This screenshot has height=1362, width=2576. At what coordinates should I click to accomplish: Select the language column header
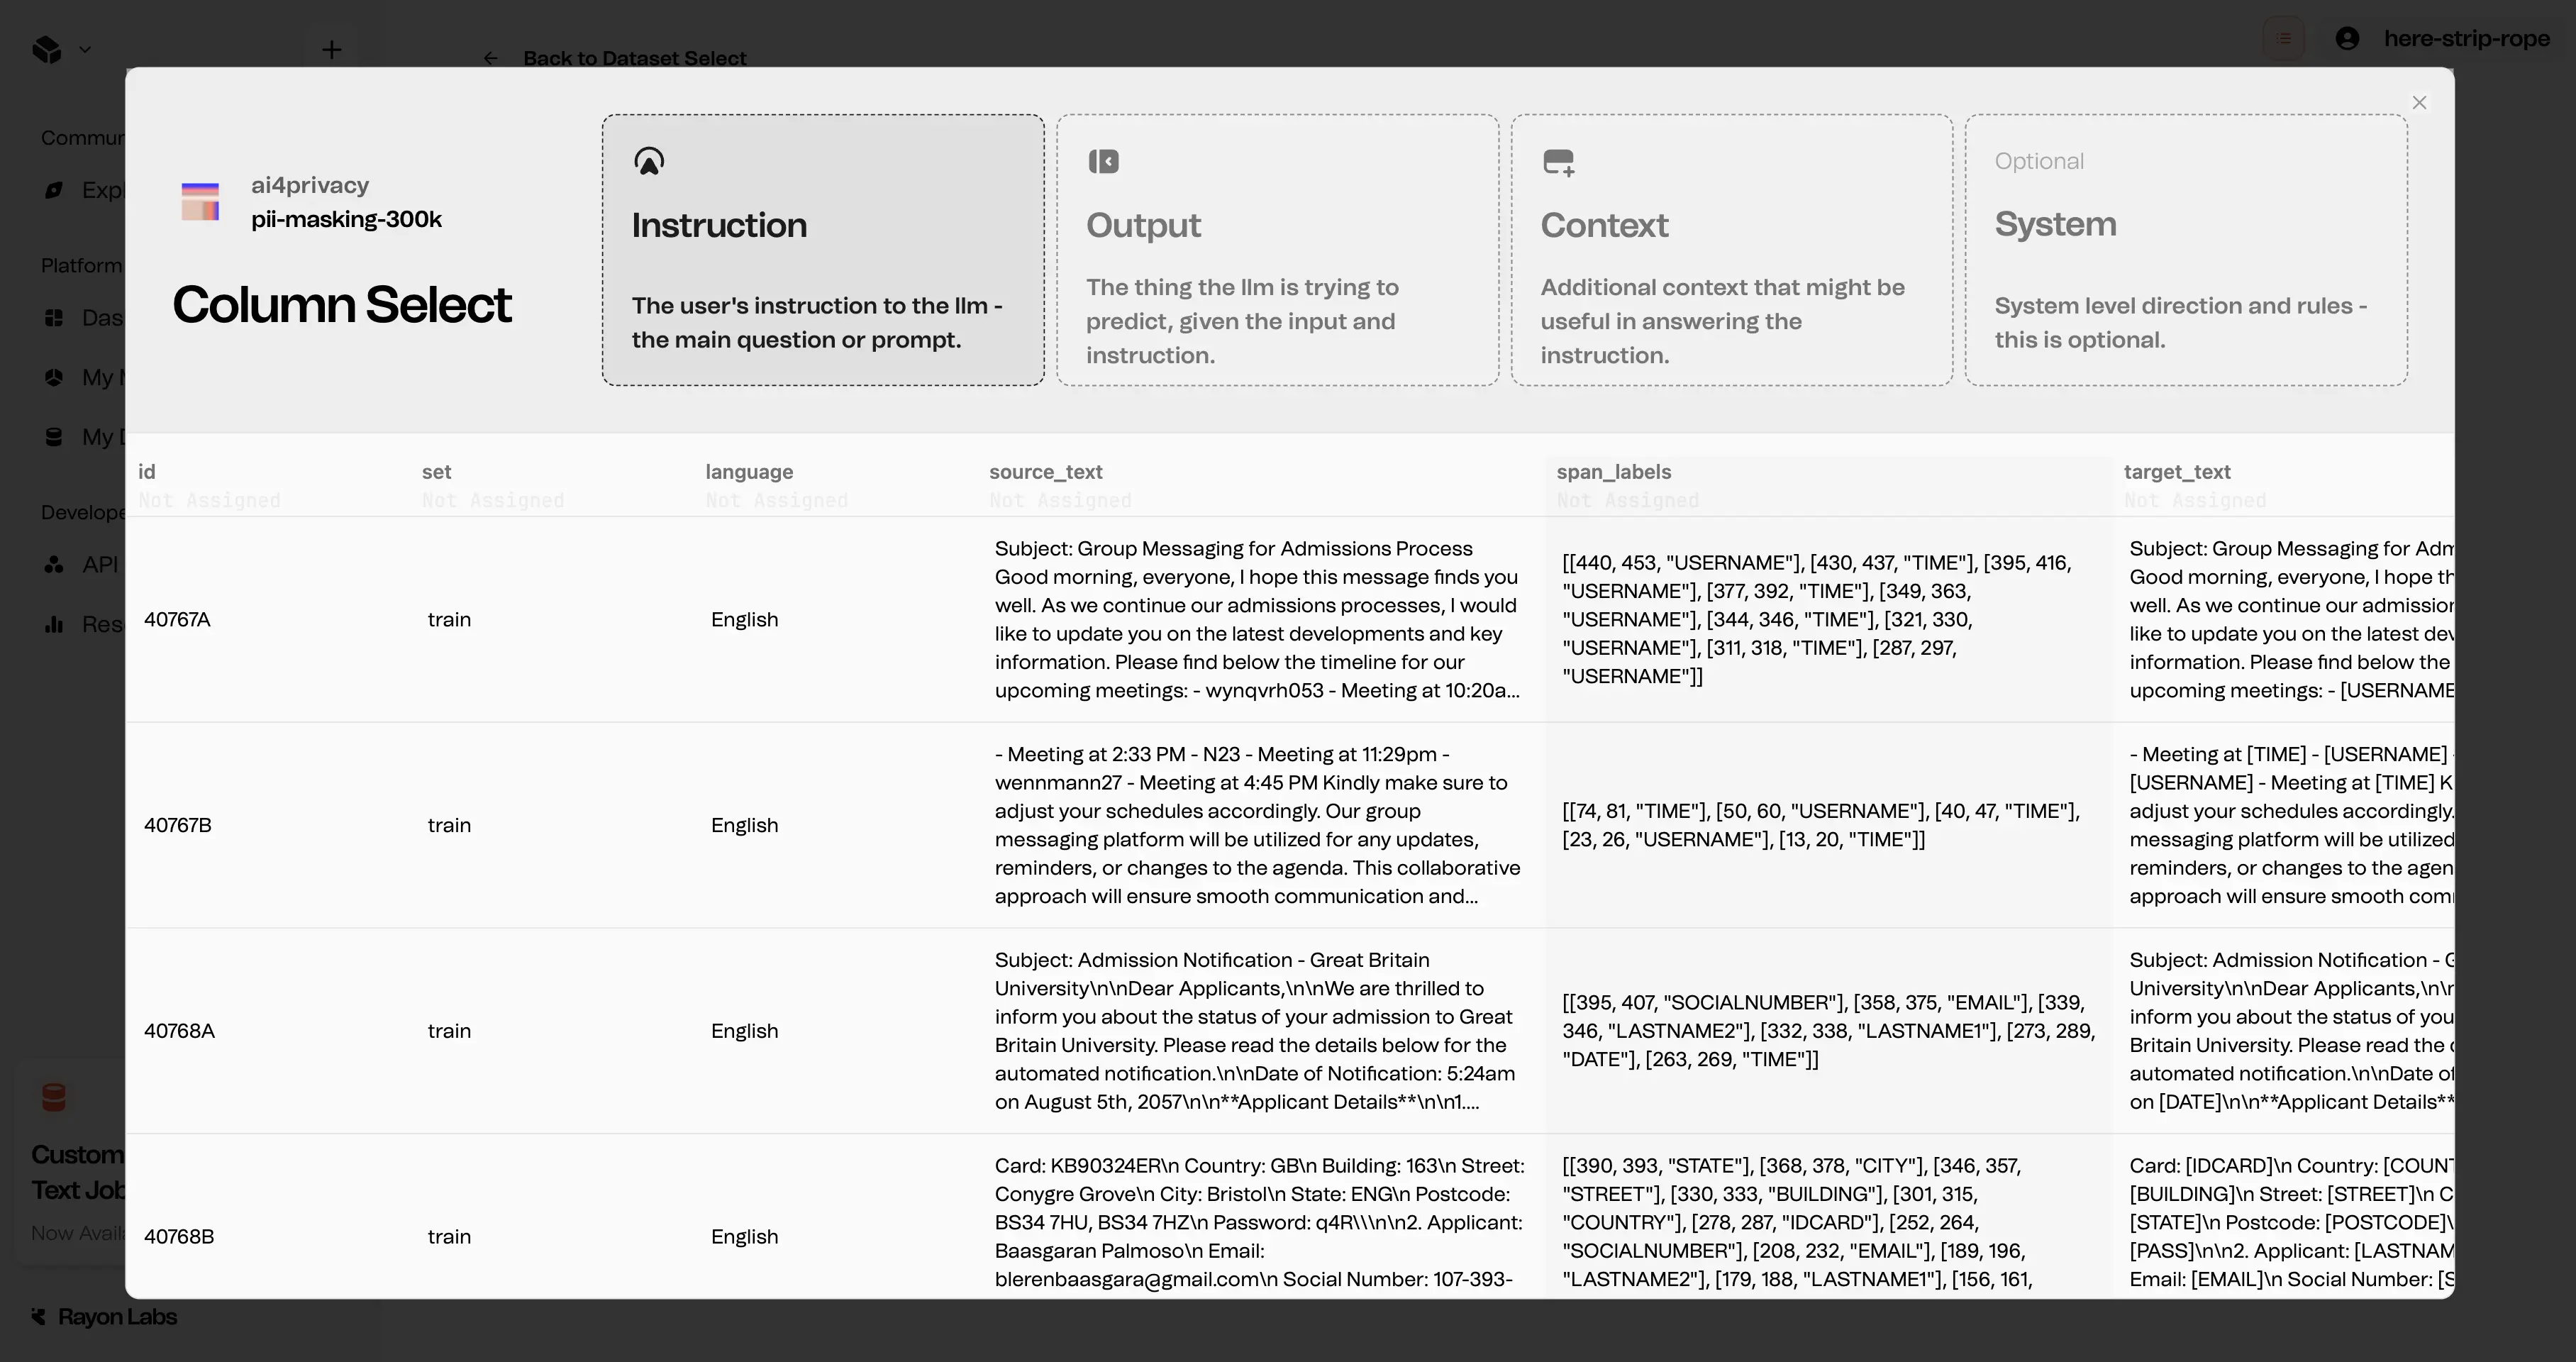coord(748,472)
